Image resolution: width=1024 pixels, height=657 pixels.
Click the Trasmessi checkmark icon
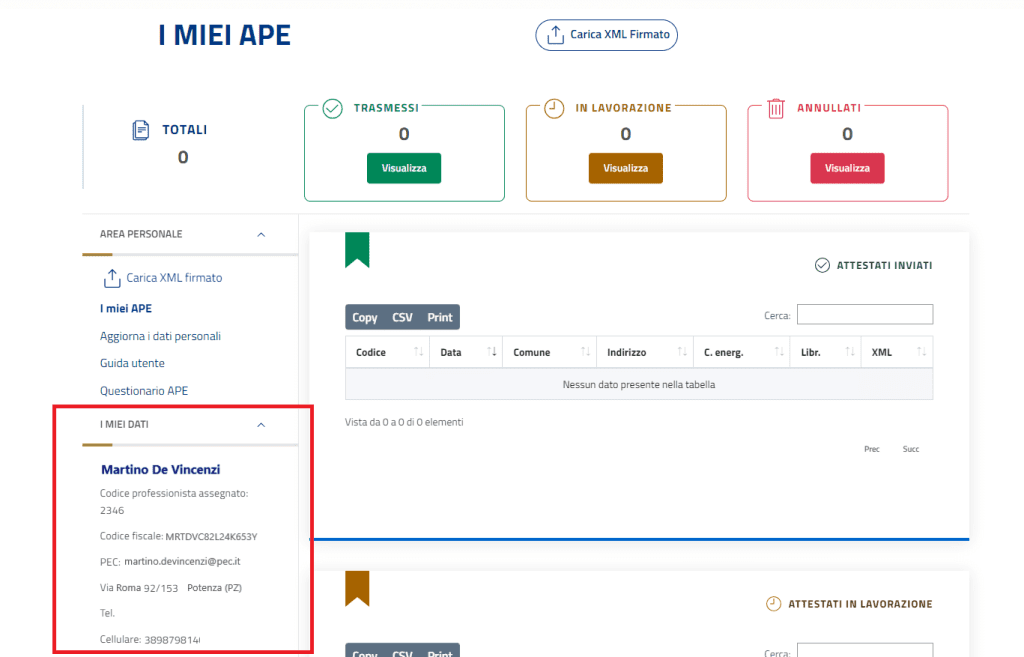332,108
